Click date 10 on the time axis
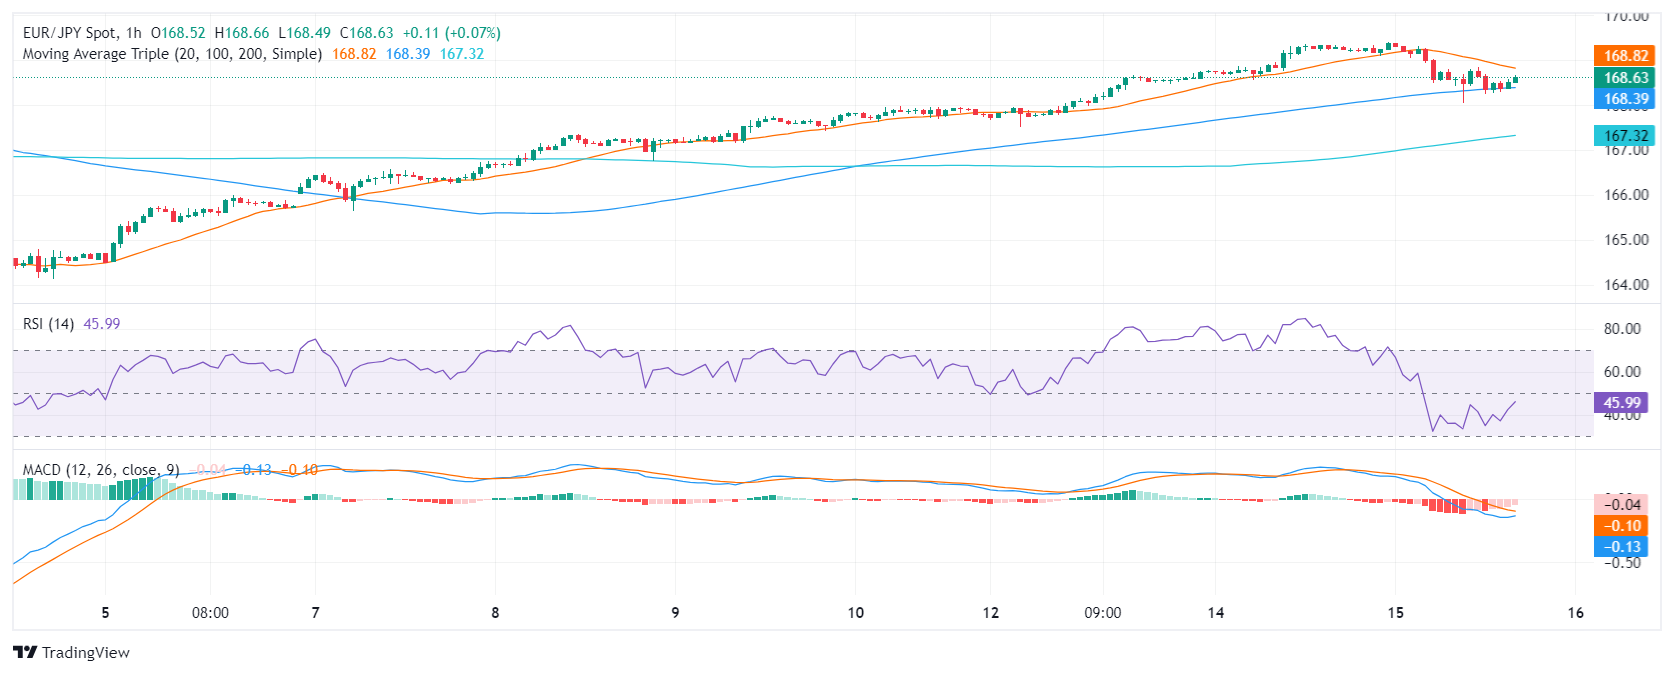Image resolution: width=1674 pixels, height=674 pixels. [x=855, y=613]
